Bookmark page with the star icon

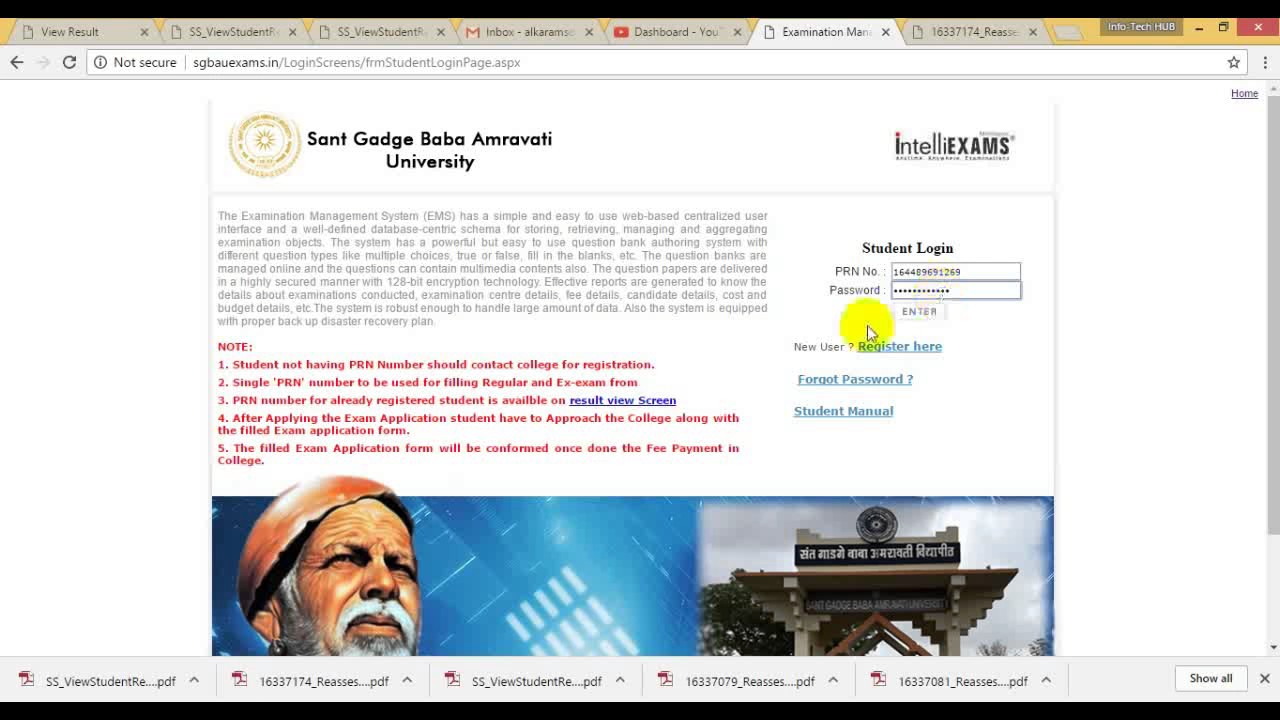pos(1234,62)
